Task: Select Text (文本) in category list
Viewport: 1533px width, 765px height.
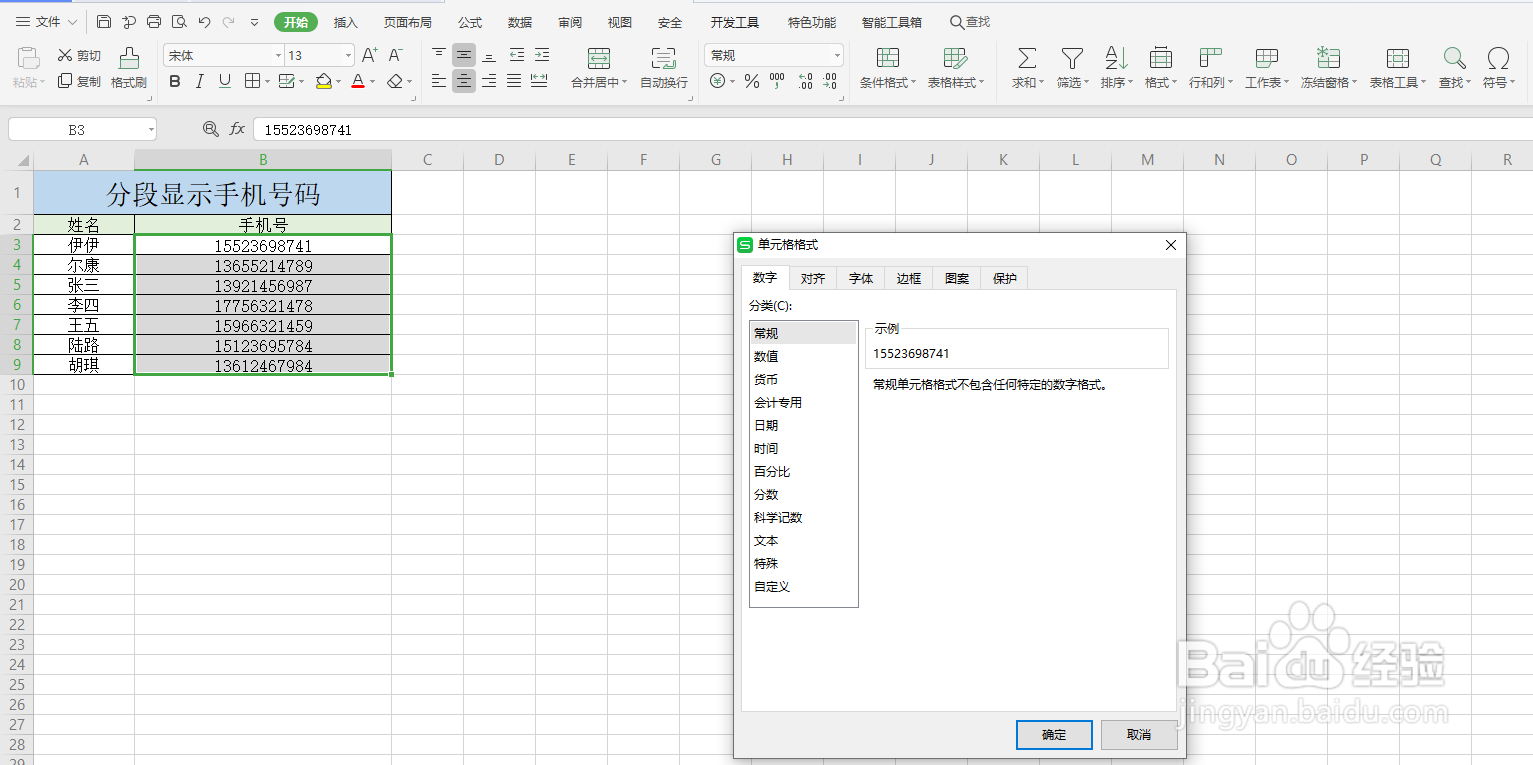Action: [803, 541]
